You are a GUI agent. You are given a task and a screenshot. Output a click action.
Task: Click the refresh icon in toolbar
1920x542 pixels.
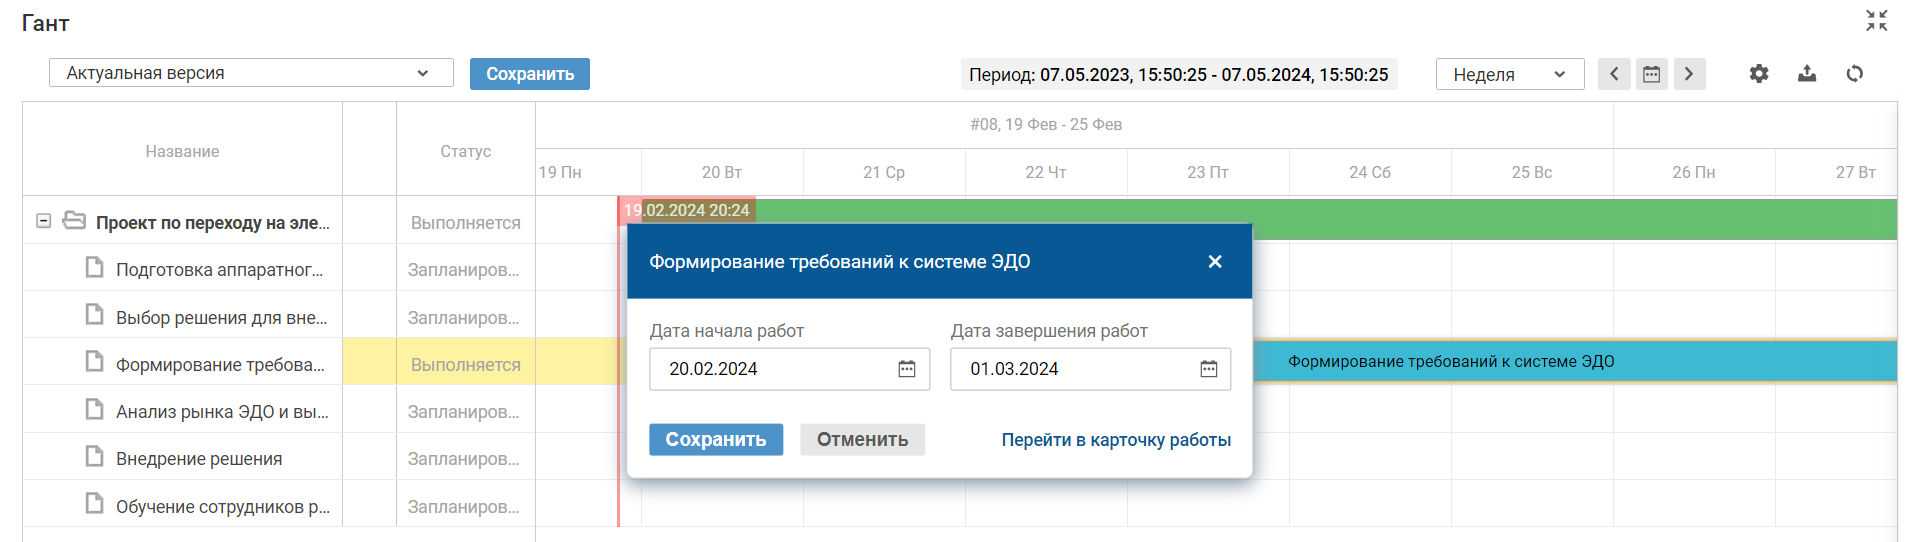coord(1855,74)
